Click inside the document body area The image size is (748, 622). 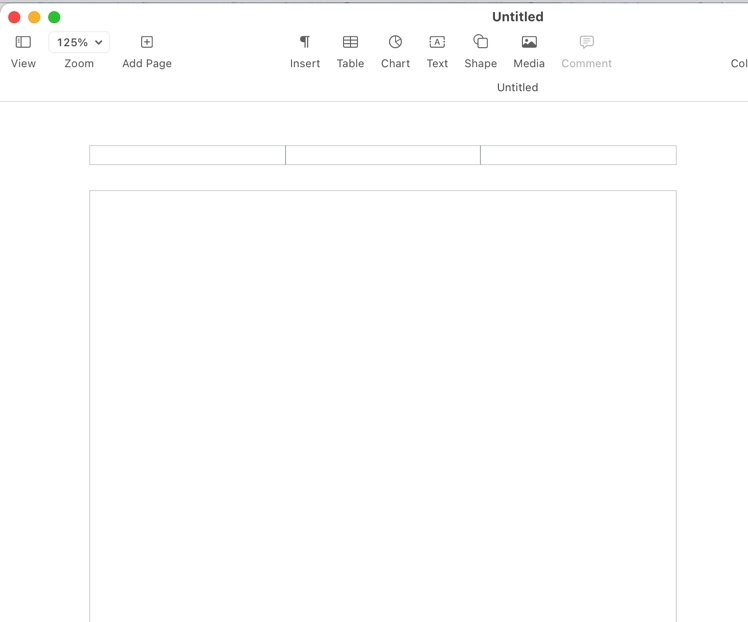tap(383, 406)
